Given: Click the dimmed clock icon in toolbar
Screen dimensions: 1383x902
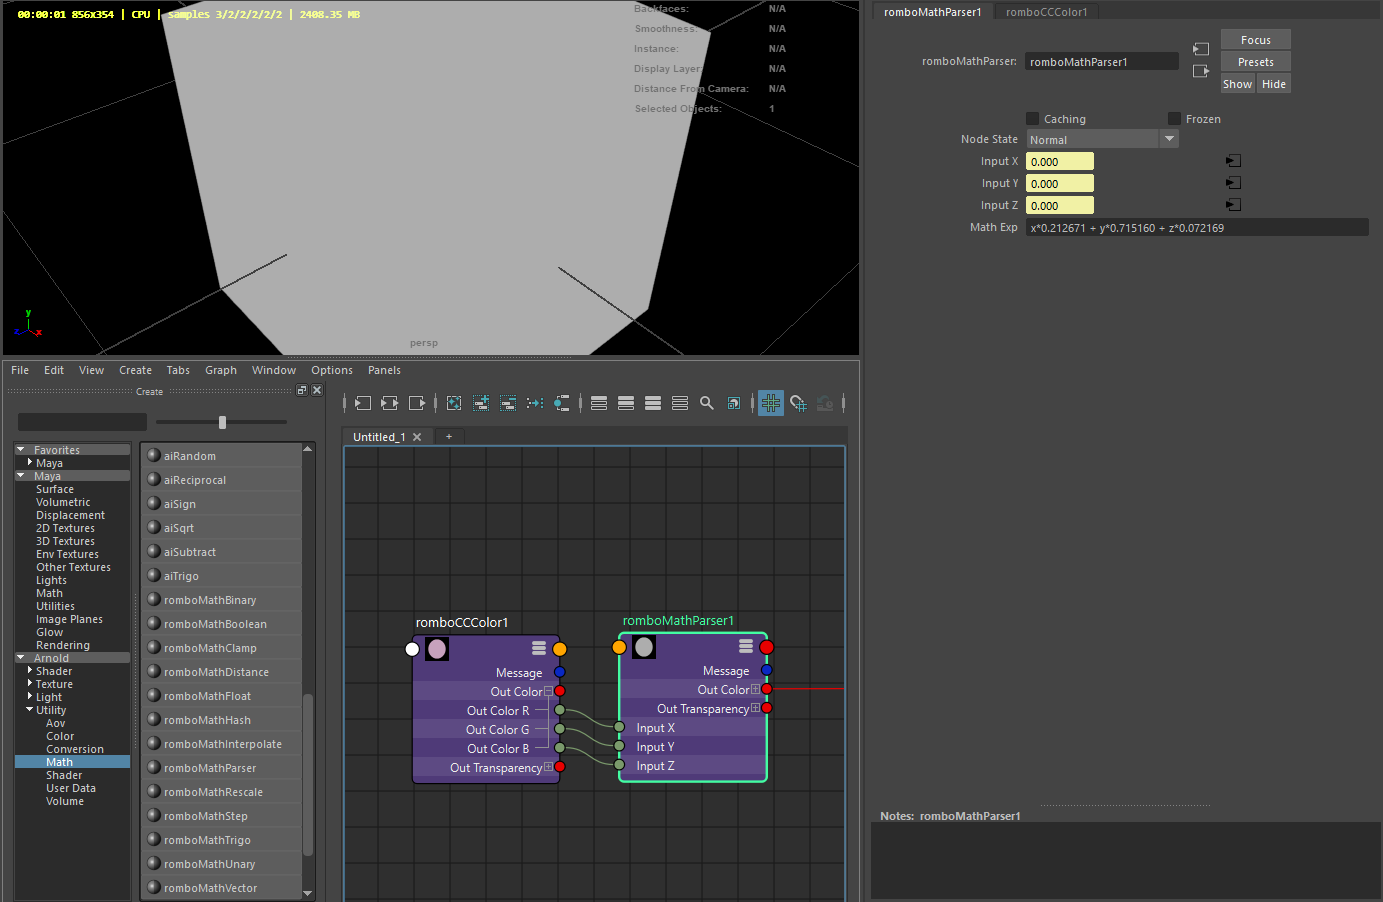Looking at the screenshot, I should [x=825, y=403].
